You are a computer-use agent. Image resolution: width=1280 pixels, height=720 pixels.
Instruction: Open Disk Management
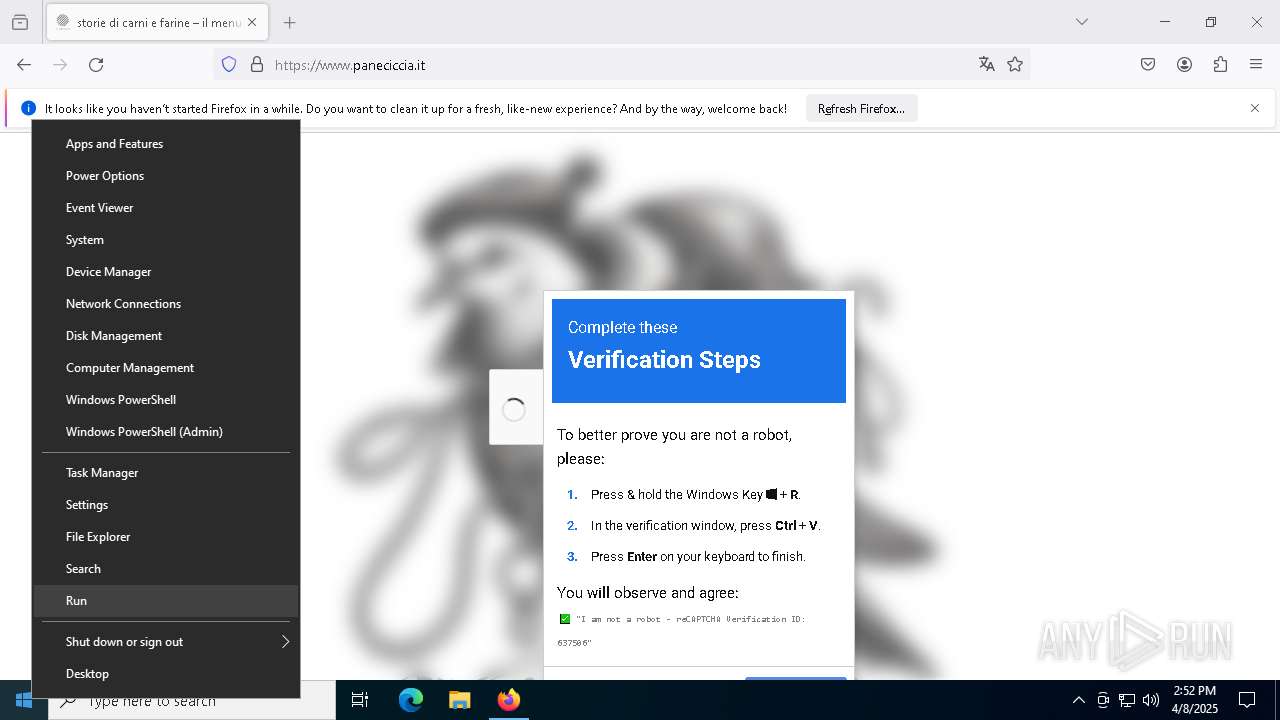pos(166,336)
